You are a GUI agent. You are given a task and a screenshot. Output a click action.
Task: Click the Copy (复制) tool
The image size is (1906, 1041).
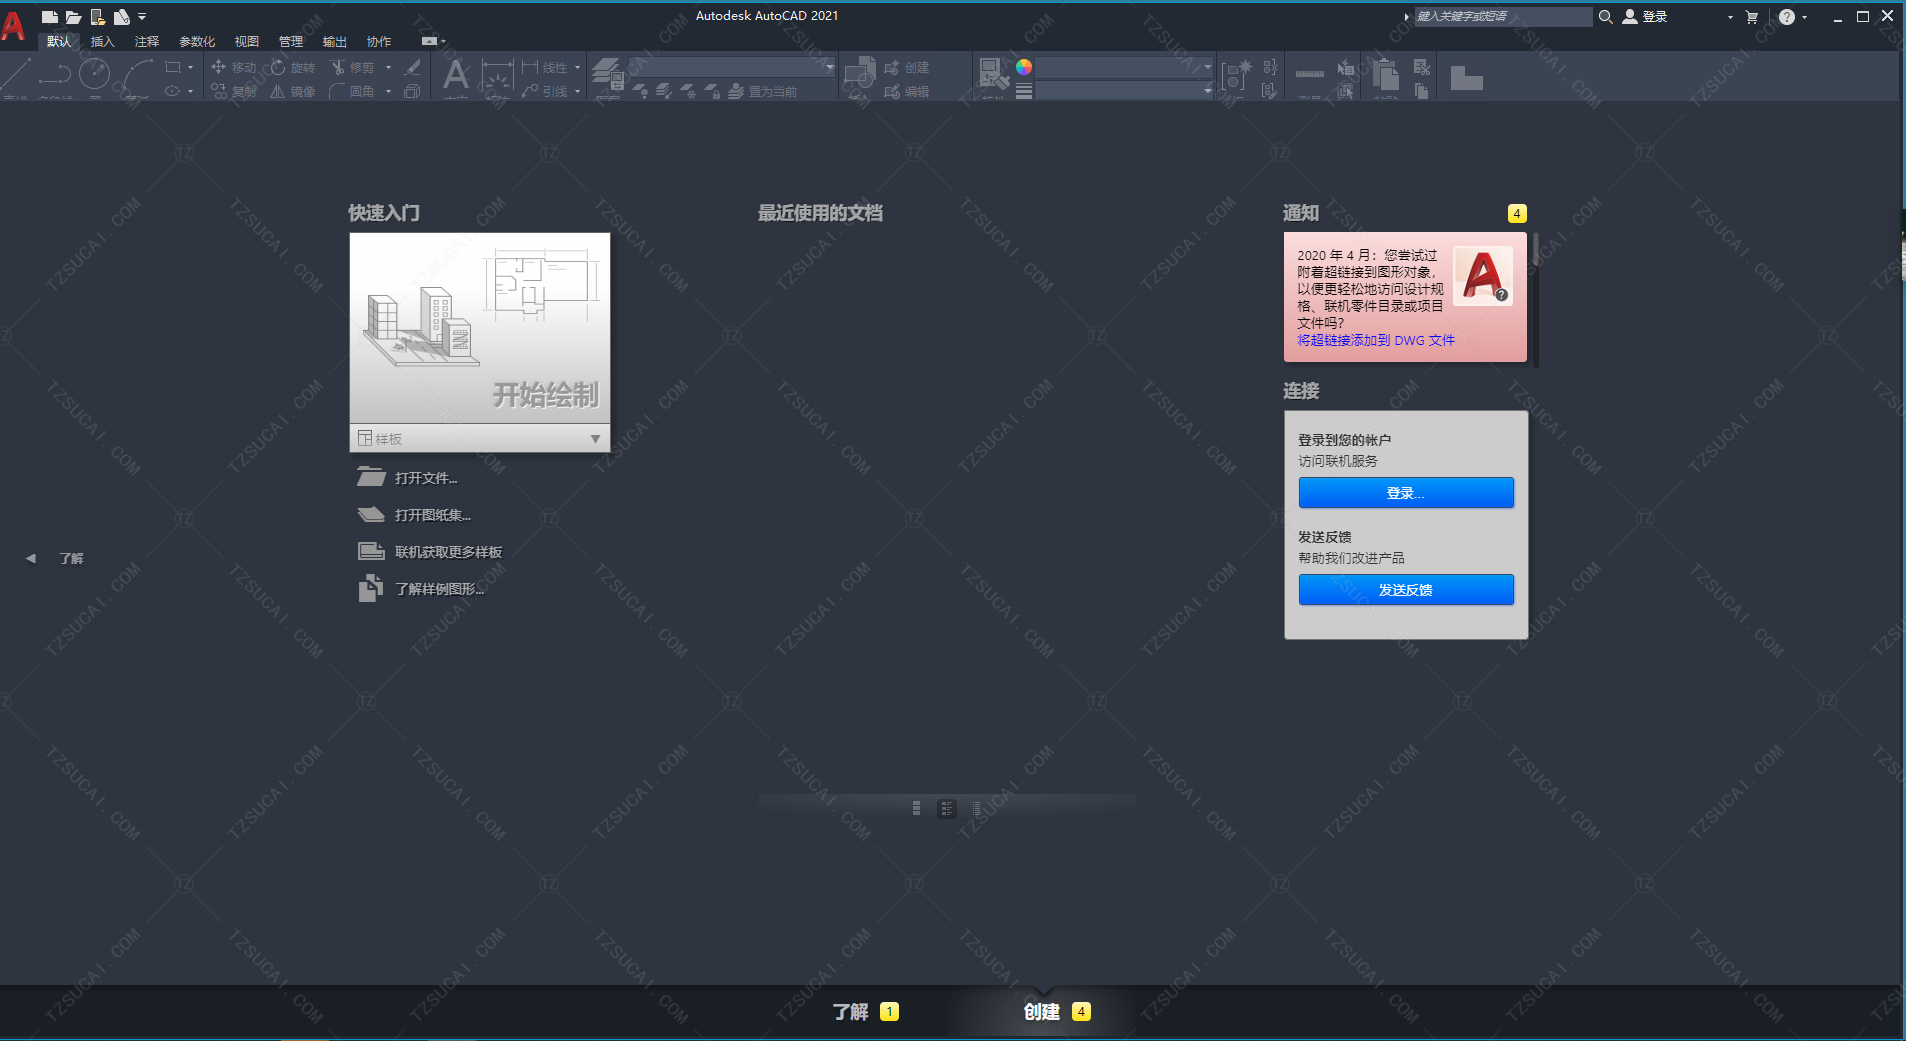[x=234, y=91]
